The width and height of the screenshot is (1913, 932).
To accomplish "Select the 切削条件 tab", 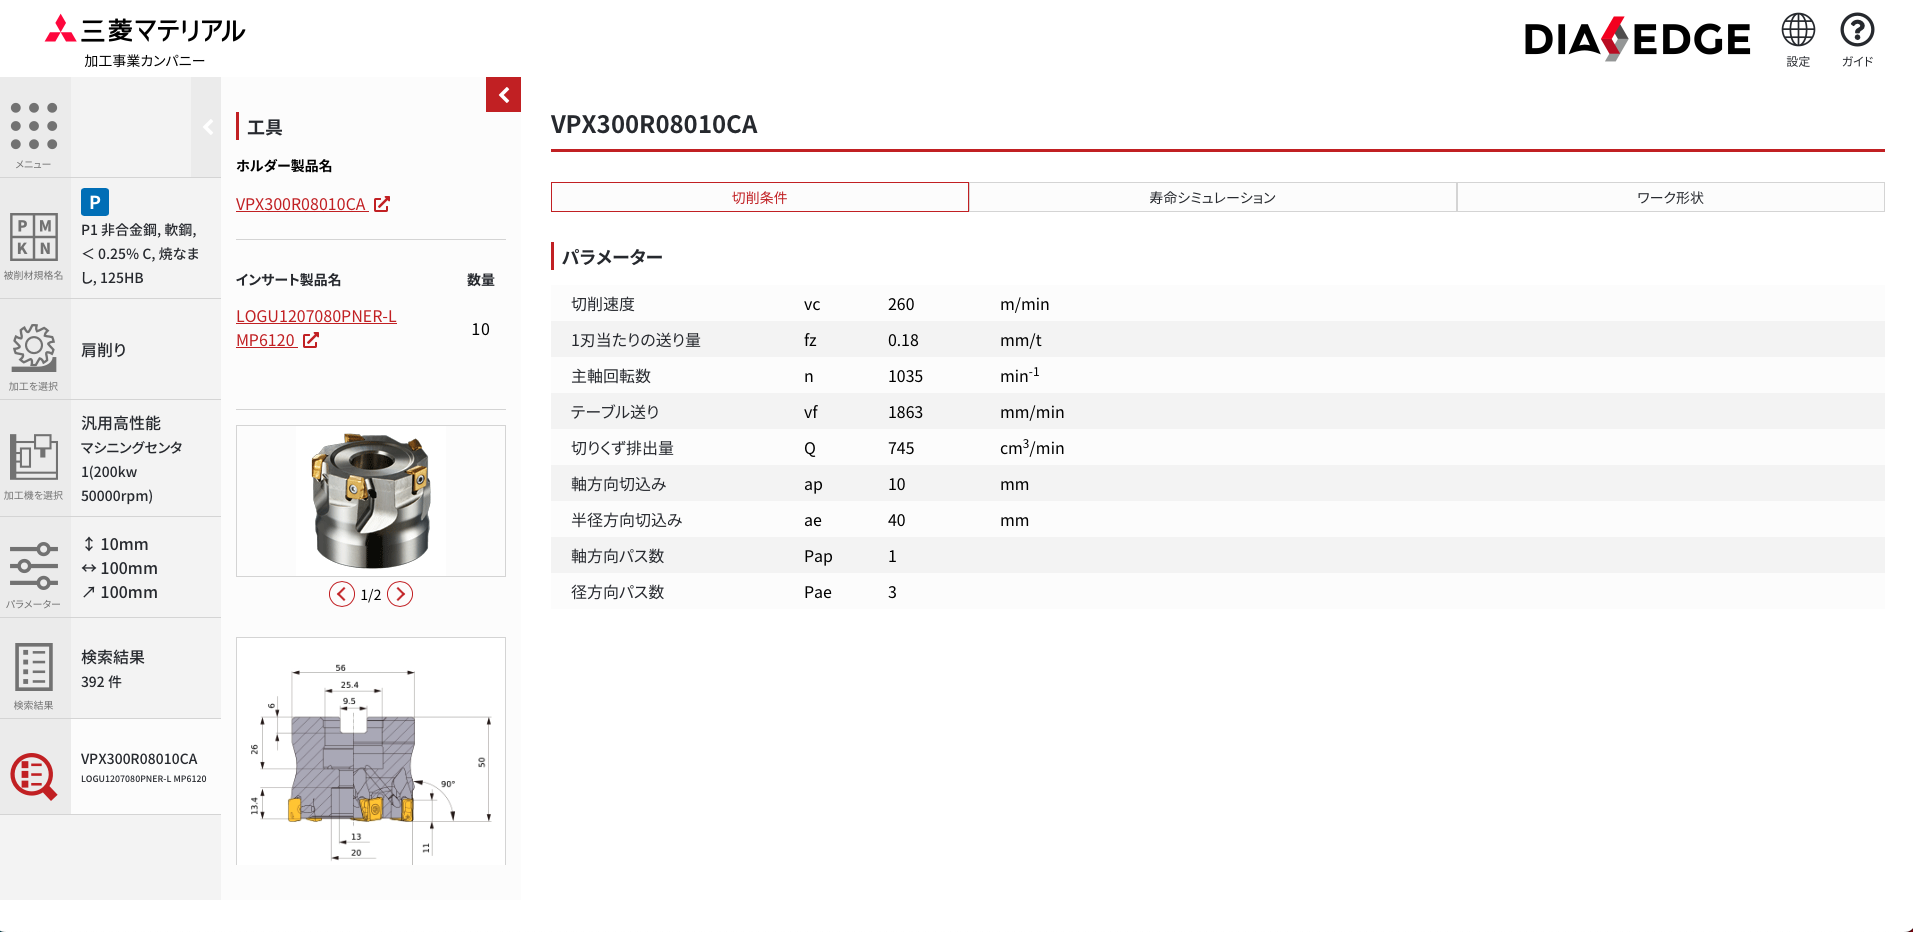I will click(760, 197).
